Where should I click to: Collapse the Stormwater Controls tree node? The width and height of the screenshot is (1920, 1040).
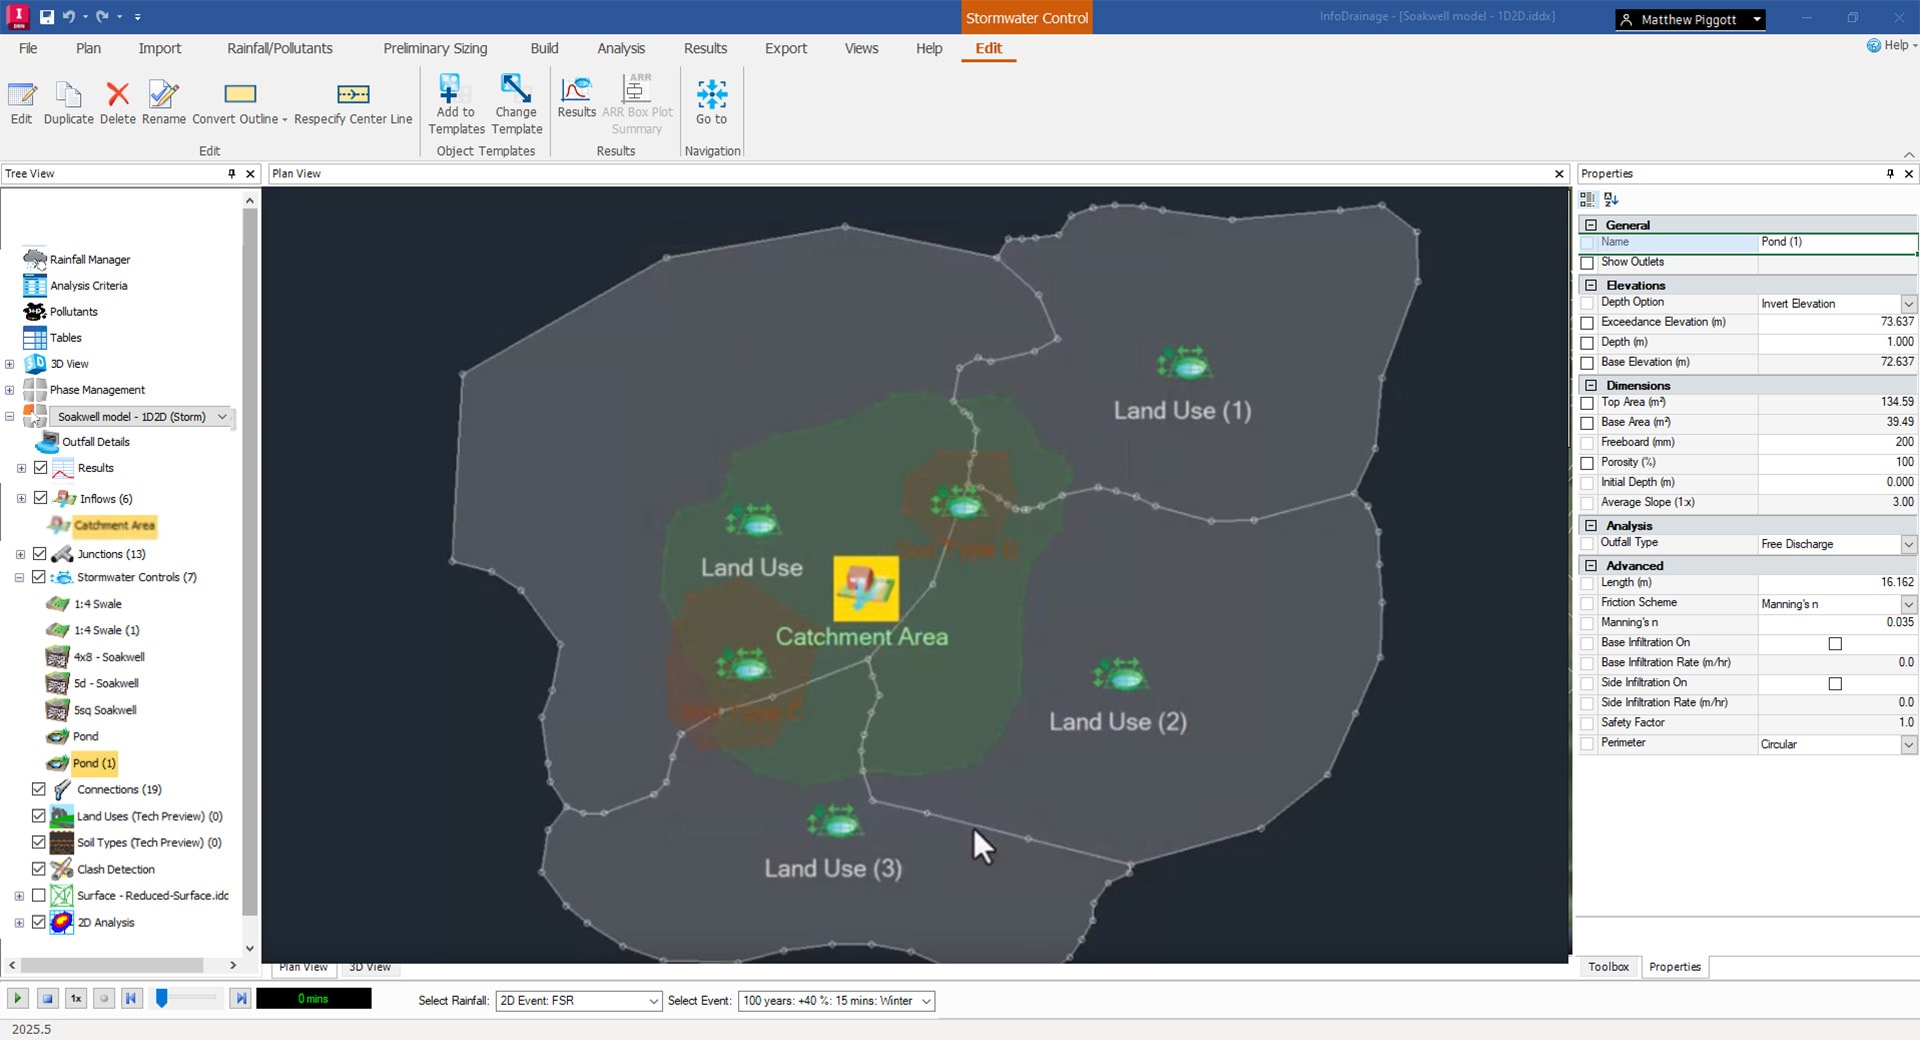point(19,577)
